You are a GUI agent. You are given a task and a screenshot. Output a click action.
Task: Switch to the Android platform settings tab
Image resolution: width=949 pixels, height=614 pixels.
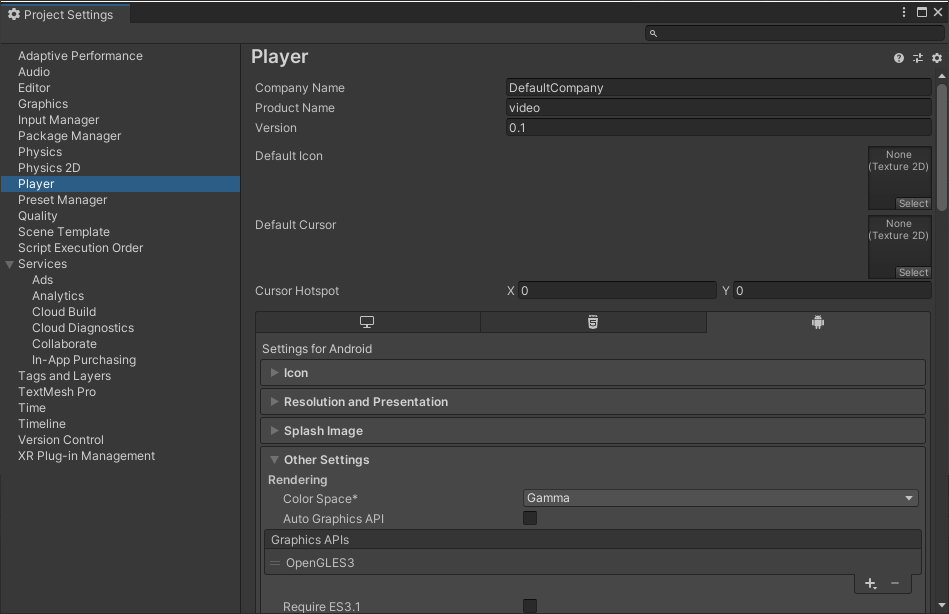tap(818, 322)
